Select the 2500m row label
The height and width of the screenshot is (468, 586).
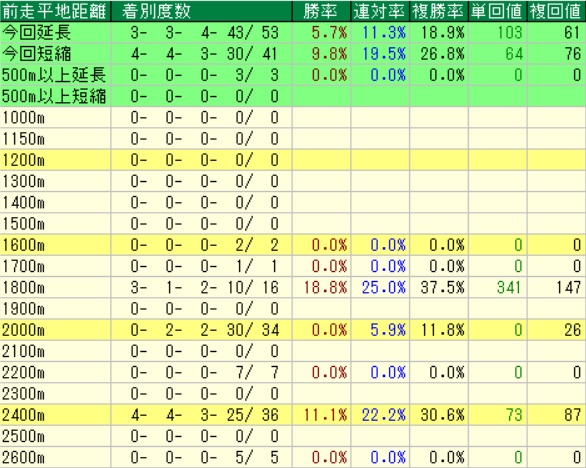point(24,436)
